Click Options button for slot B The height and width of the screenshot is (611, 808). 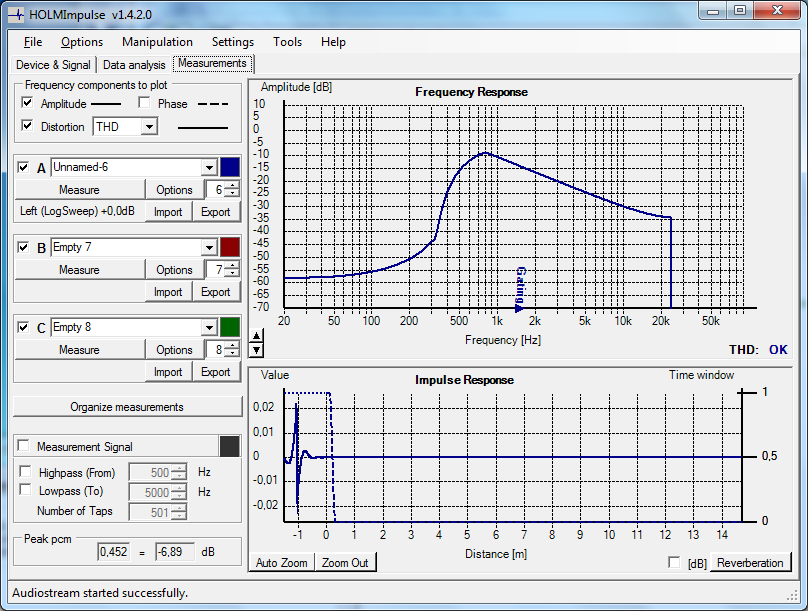[x=174, y=269]
